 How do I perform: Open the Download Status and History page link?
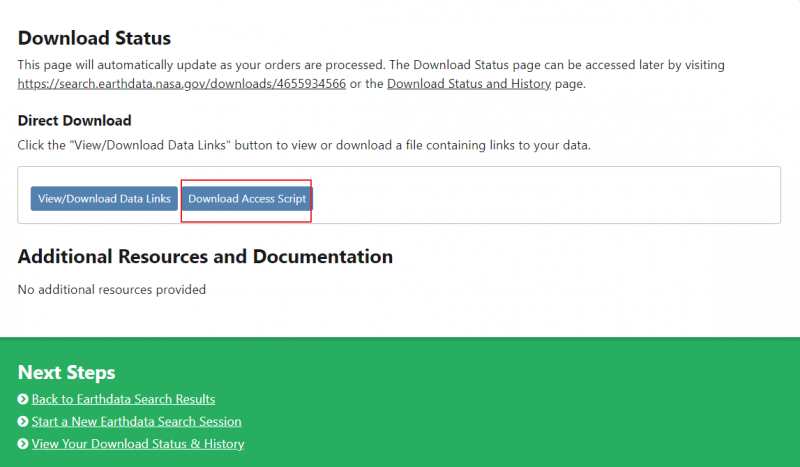point(468,84)
